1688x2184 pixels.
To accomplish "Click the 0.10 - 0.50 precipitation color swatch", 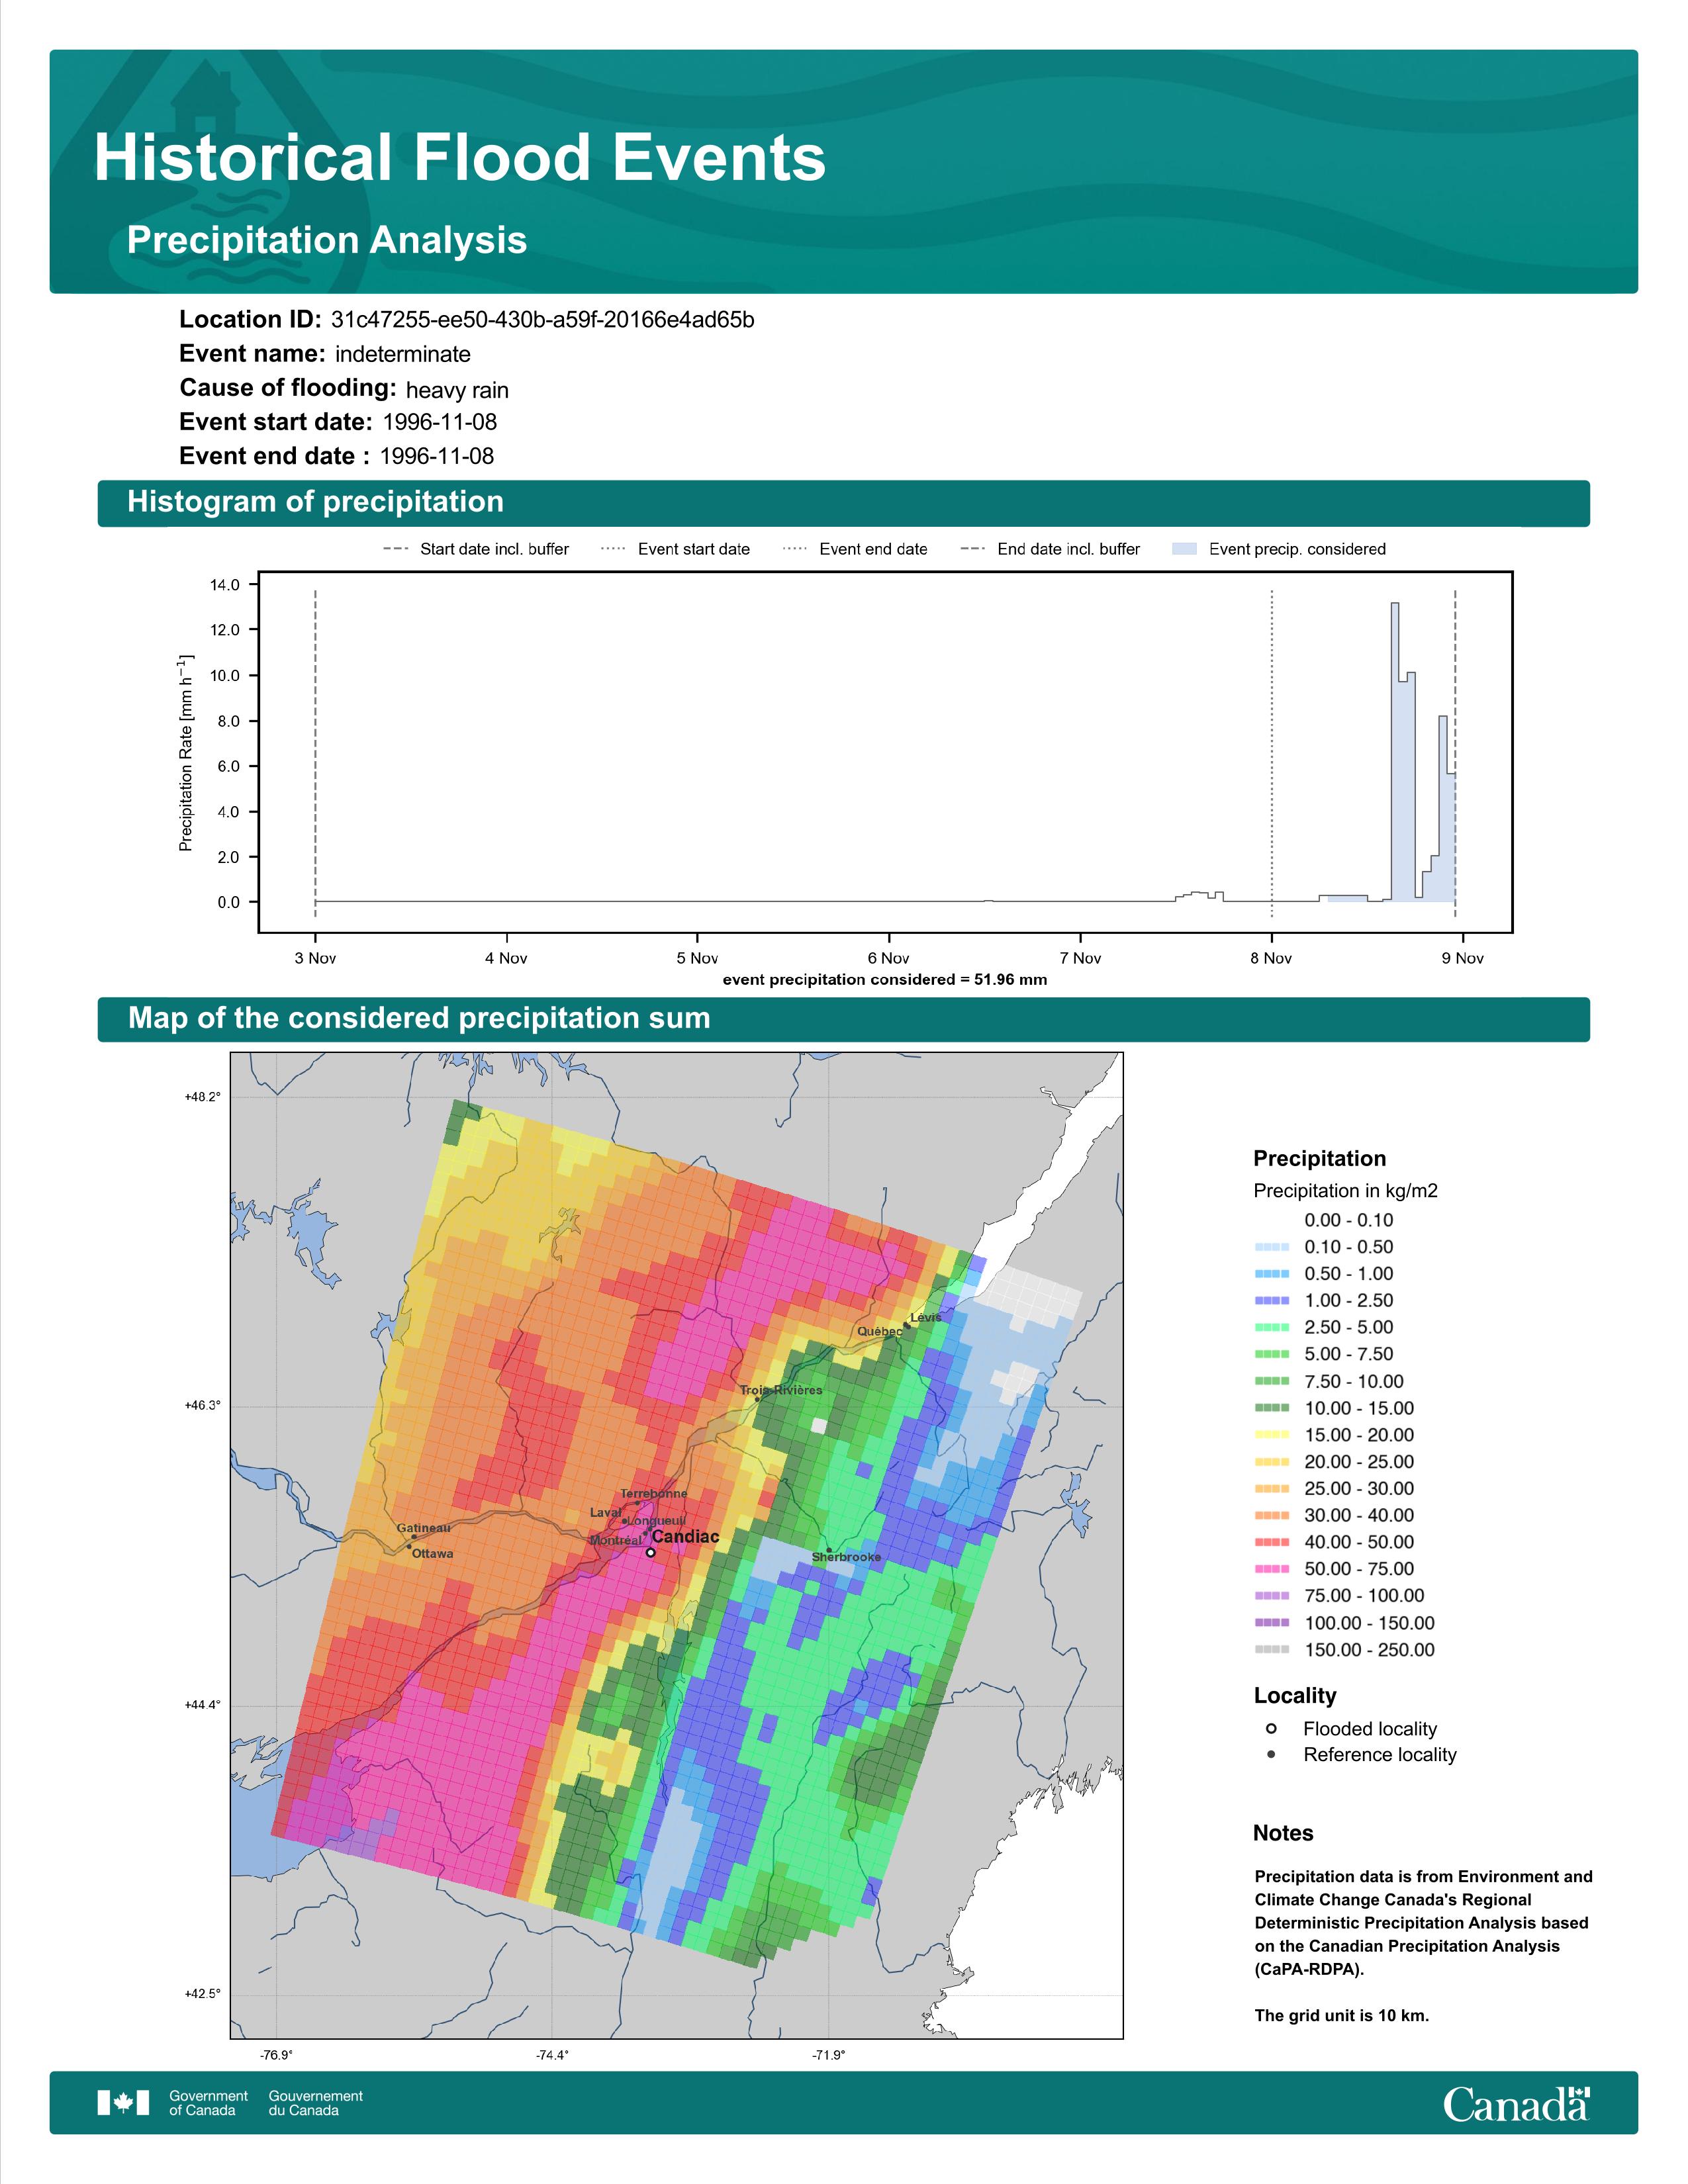I will pyautogui.click(x=1271, y=1247).
